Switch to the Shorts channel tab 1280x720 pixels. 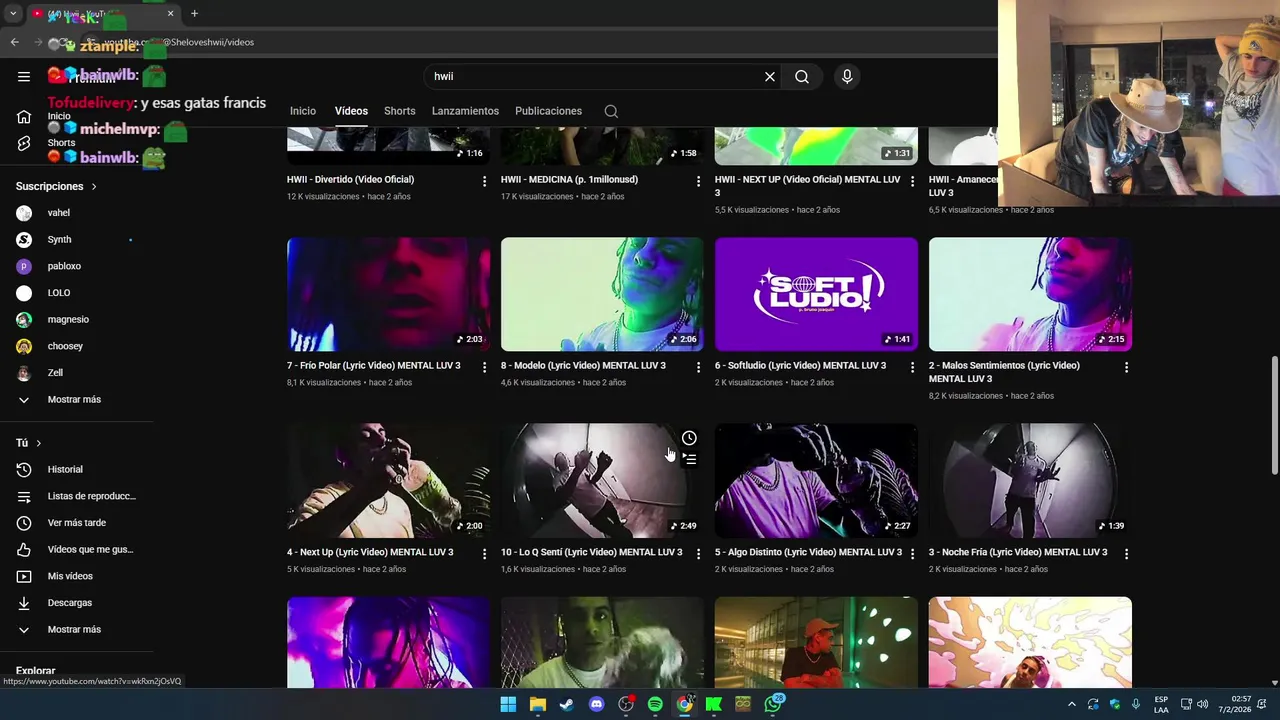[399, 111]
